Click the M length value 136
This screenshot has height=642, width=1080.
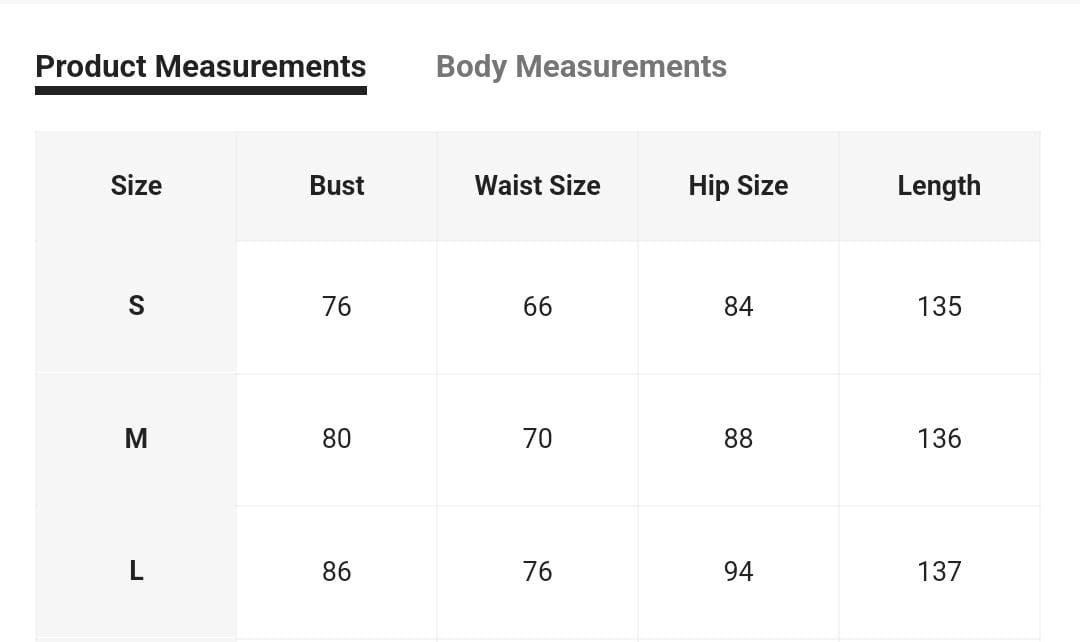pyautogui.click(x=939, y=439)
